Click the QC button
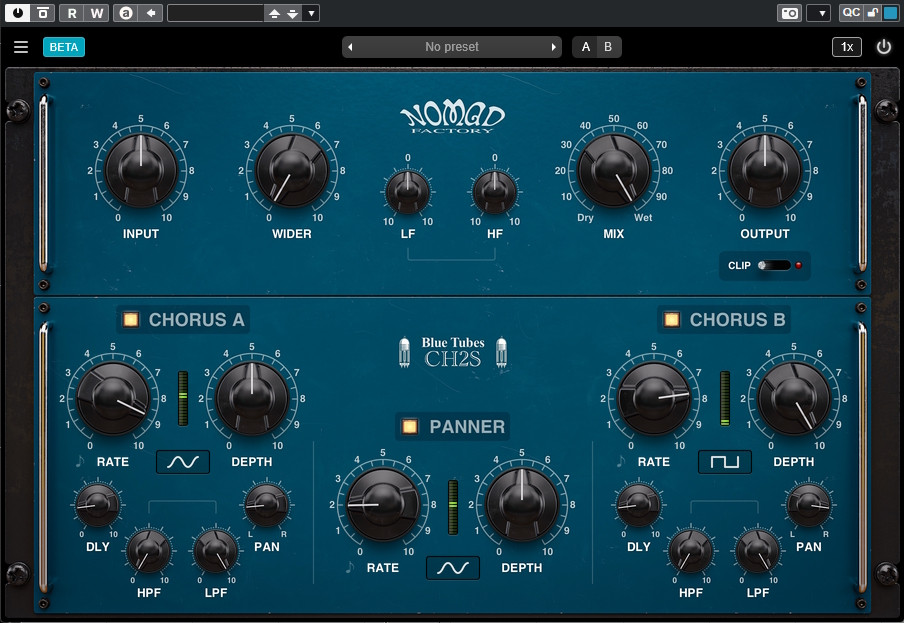Screen dimensions: 904x623 tap(850, 13)
